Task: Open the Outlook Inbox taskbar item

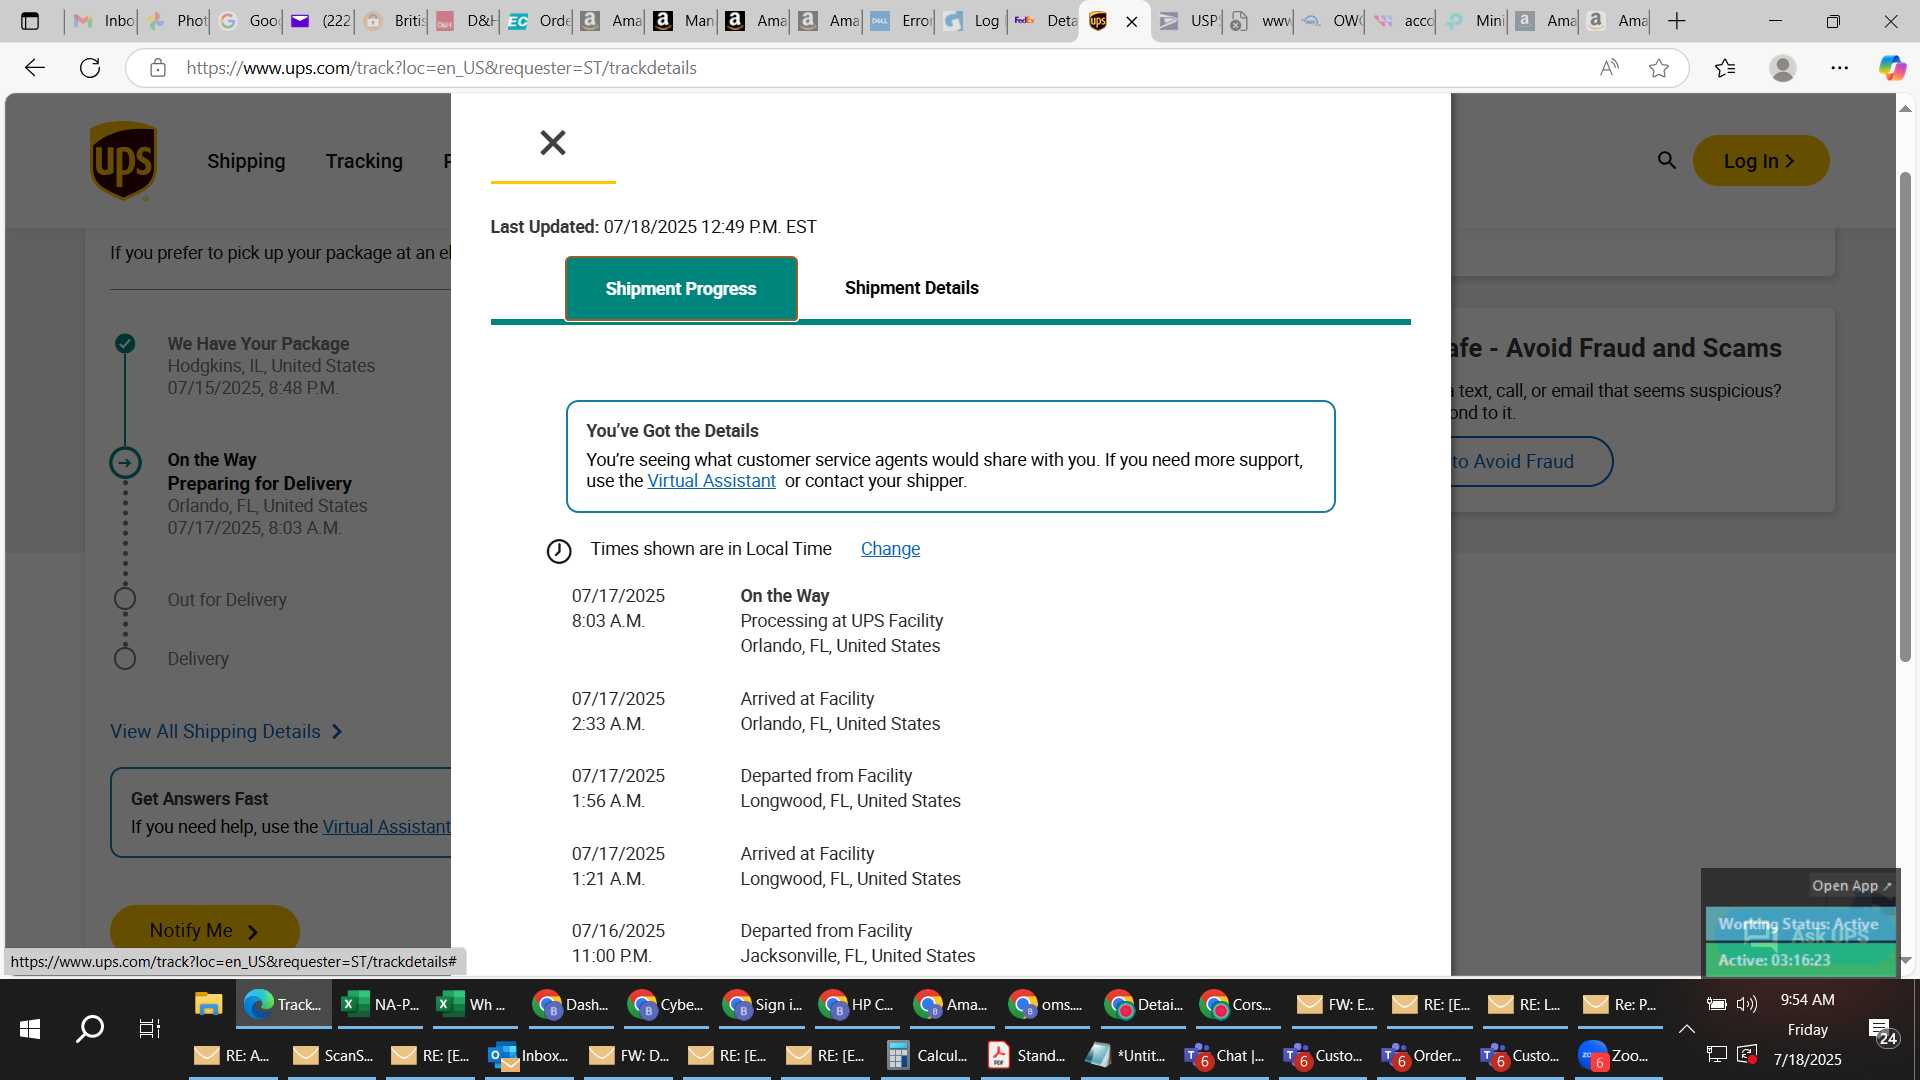Action: tap(529, 1055)
